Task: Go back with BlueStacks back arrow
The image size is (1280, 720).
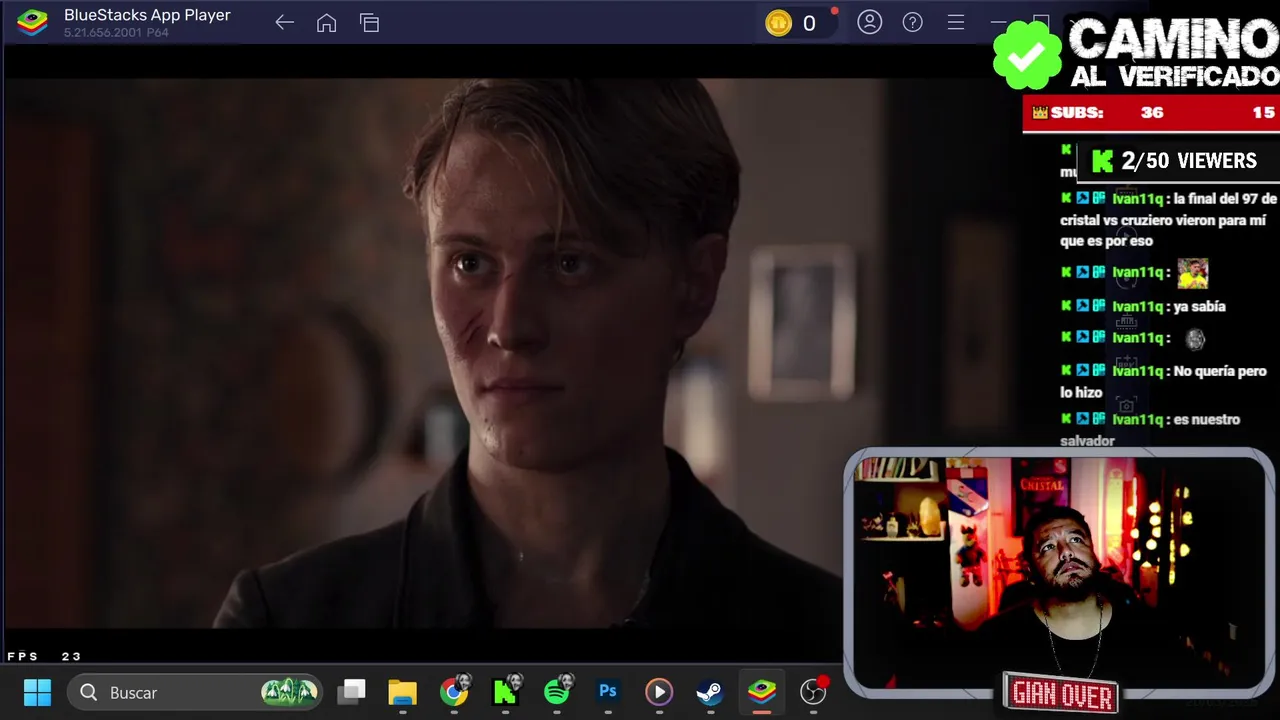Action: point(284,23)
